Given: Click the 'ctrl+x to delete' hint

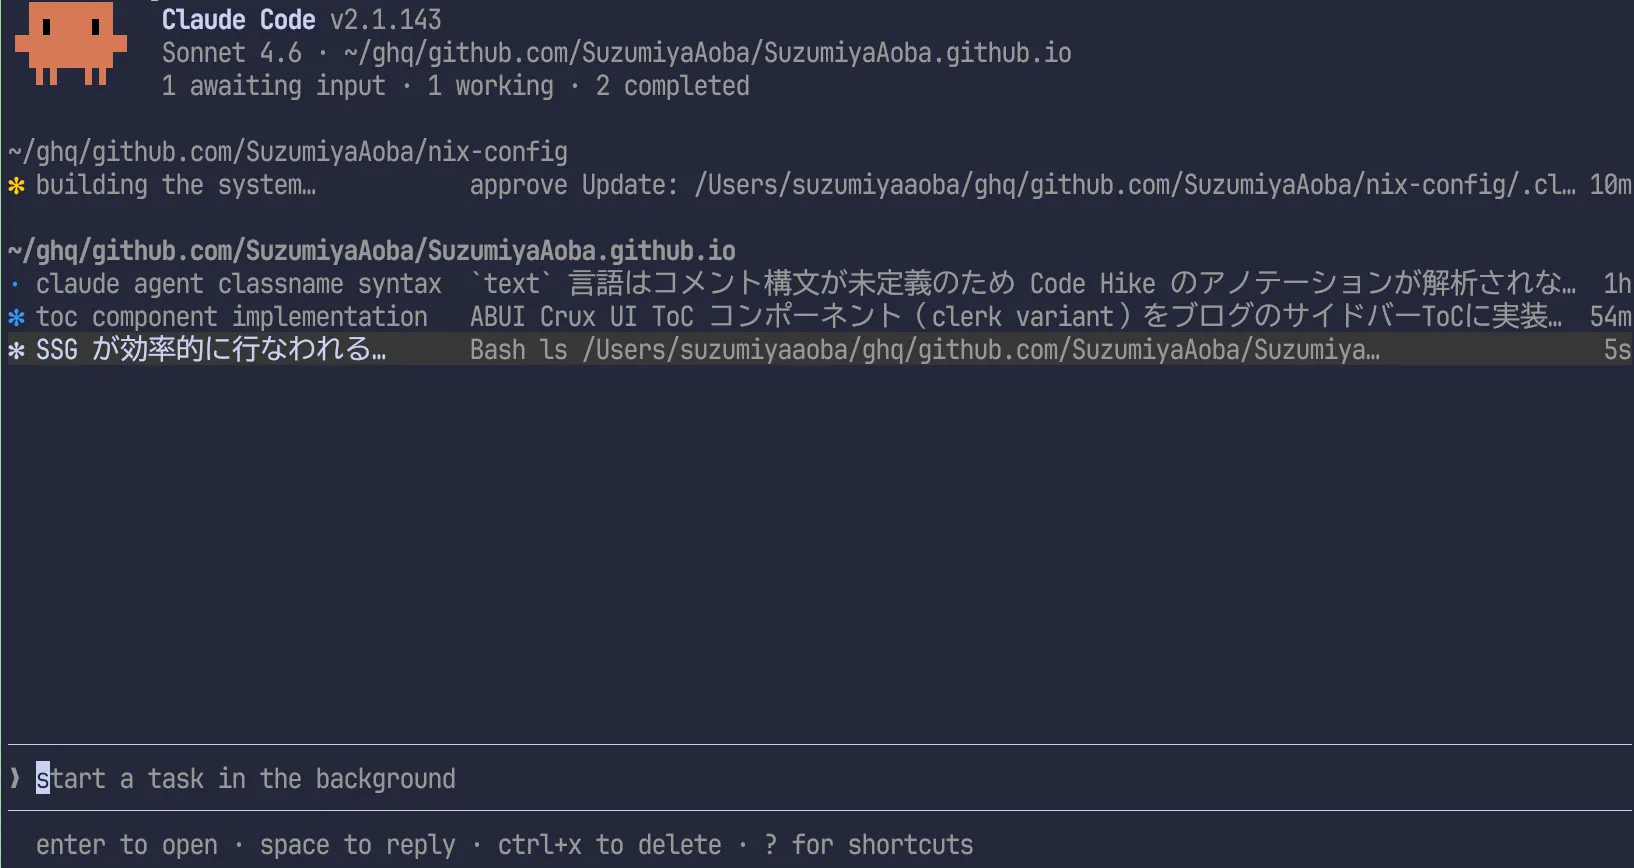Looking at the screenshot, I should (x=610, y=845).
